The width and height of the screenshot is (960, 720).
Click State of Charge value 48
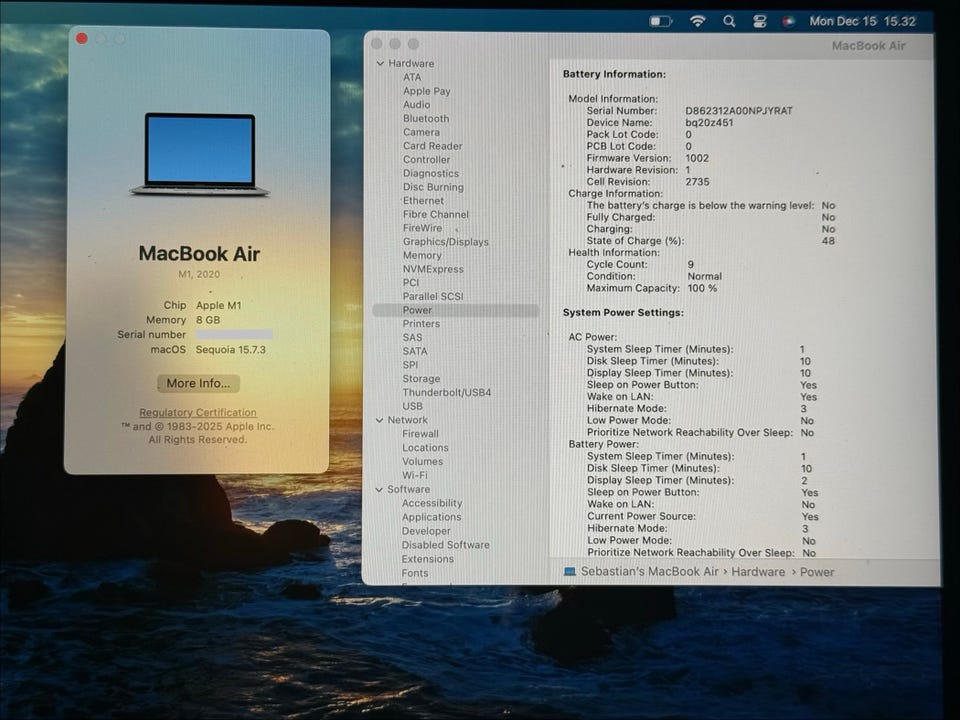point(828,241)
